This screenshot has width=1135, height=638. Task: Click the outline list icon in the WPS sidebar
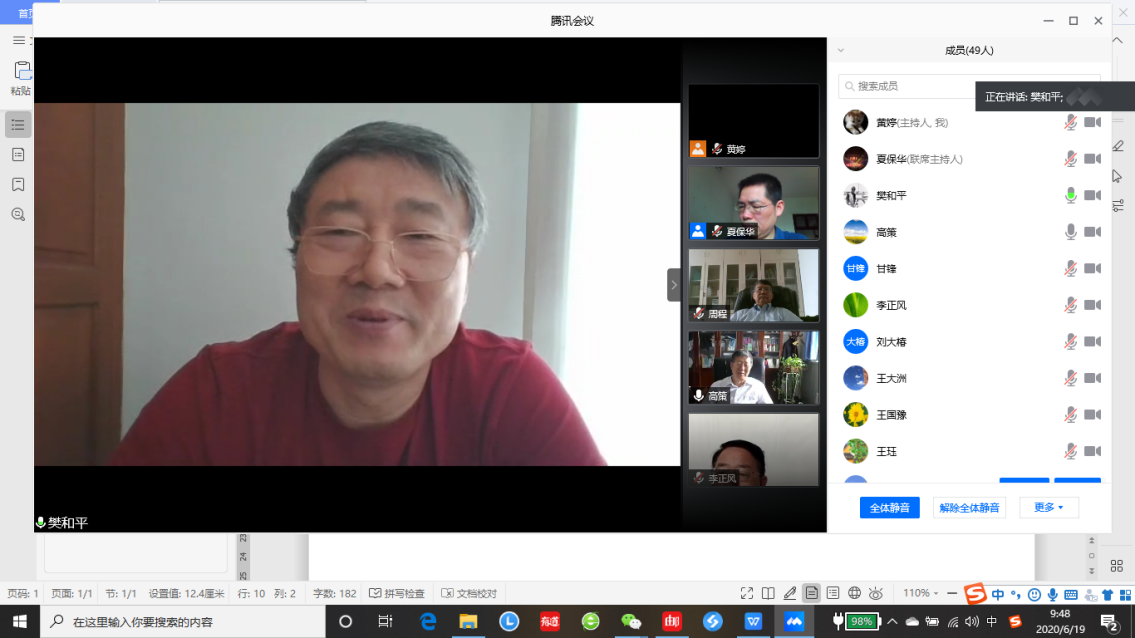(x=18, y=125)
